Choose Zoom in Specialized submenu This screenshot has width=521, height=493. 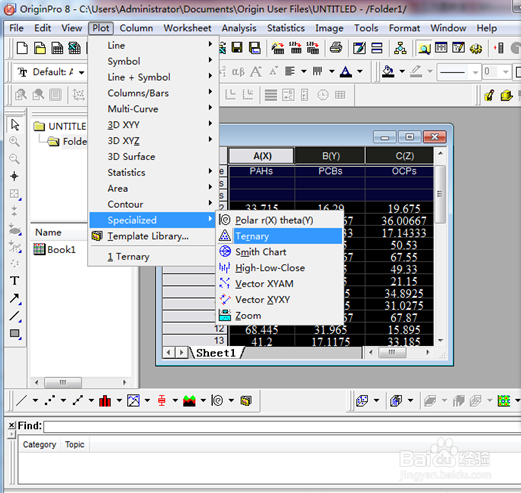(x=280, y=315)
